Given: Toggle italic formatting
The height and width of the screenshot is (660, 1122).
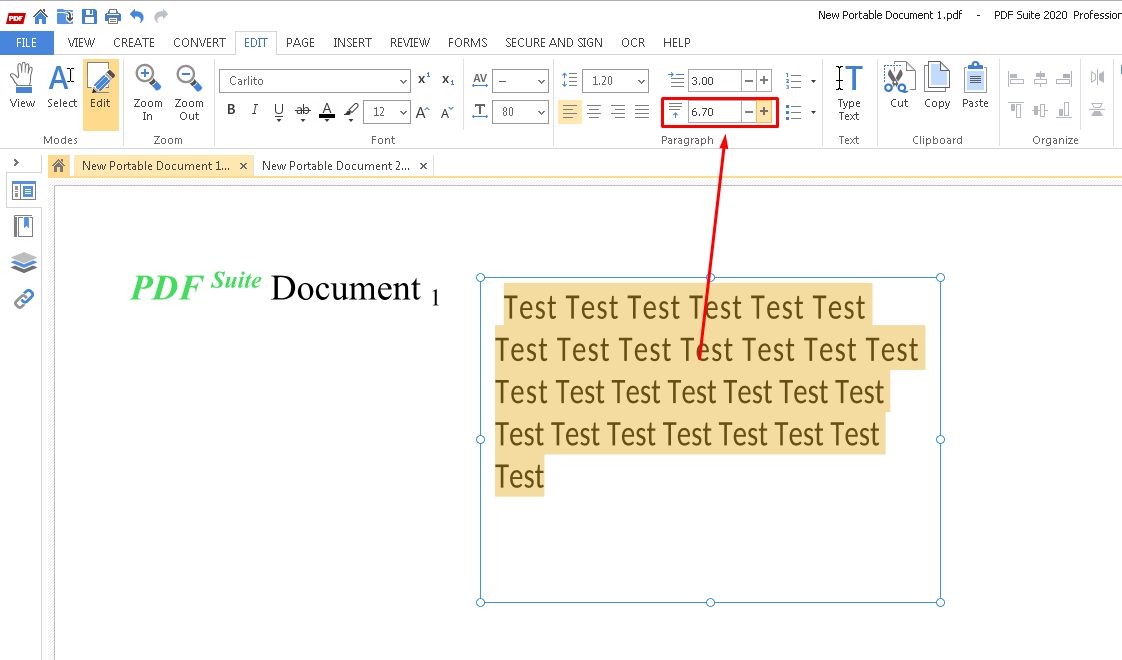Looking at the screenshot, I should 255,110.
